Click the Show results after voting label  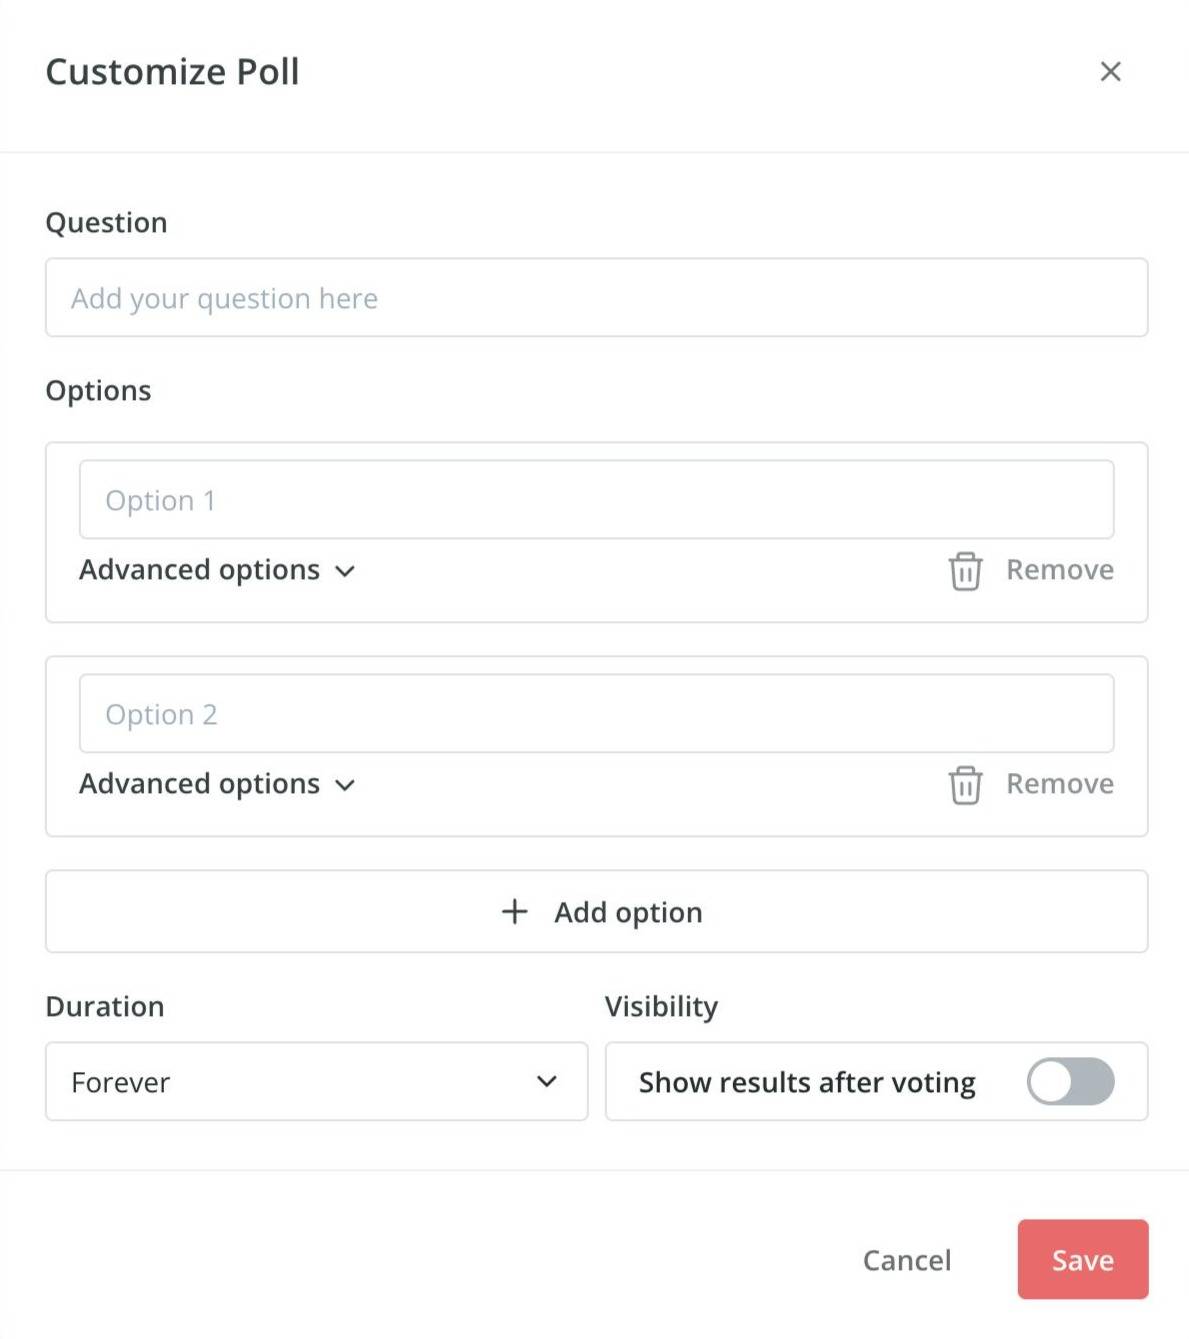click(x=807, y=1082)
